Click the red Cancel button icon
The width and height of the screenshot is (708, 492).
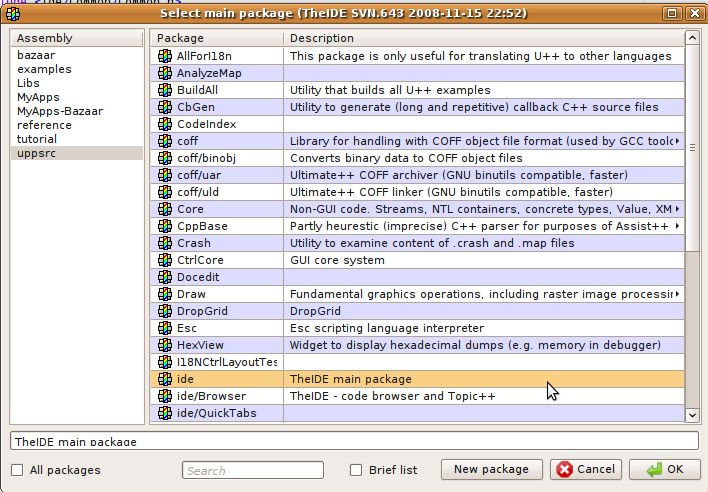[564, 470]
